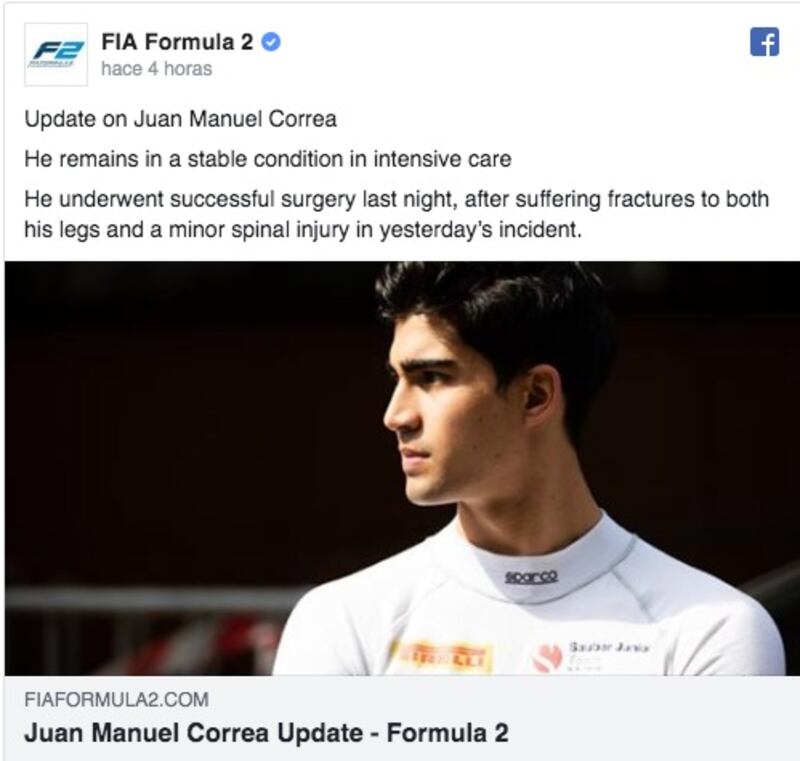Open the 'hace 4 horas' timestamp
The height and width of the screenshot is (761, 800).
tap(157, 69)
